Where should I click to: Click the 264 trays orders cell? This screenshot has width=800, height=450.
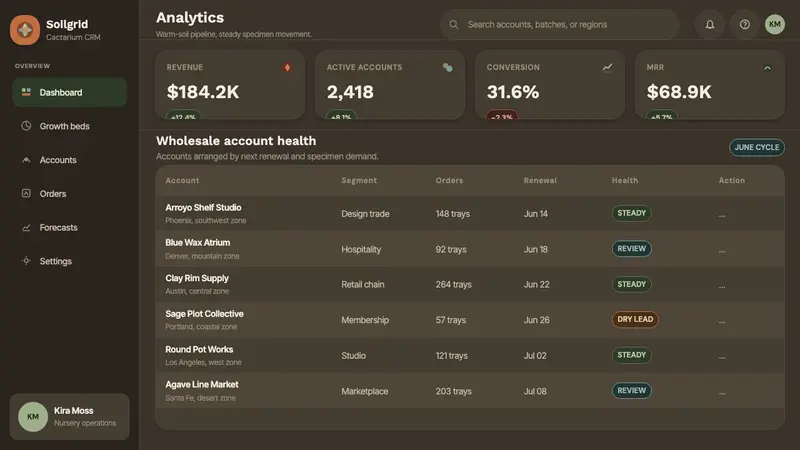coord(454,285)
